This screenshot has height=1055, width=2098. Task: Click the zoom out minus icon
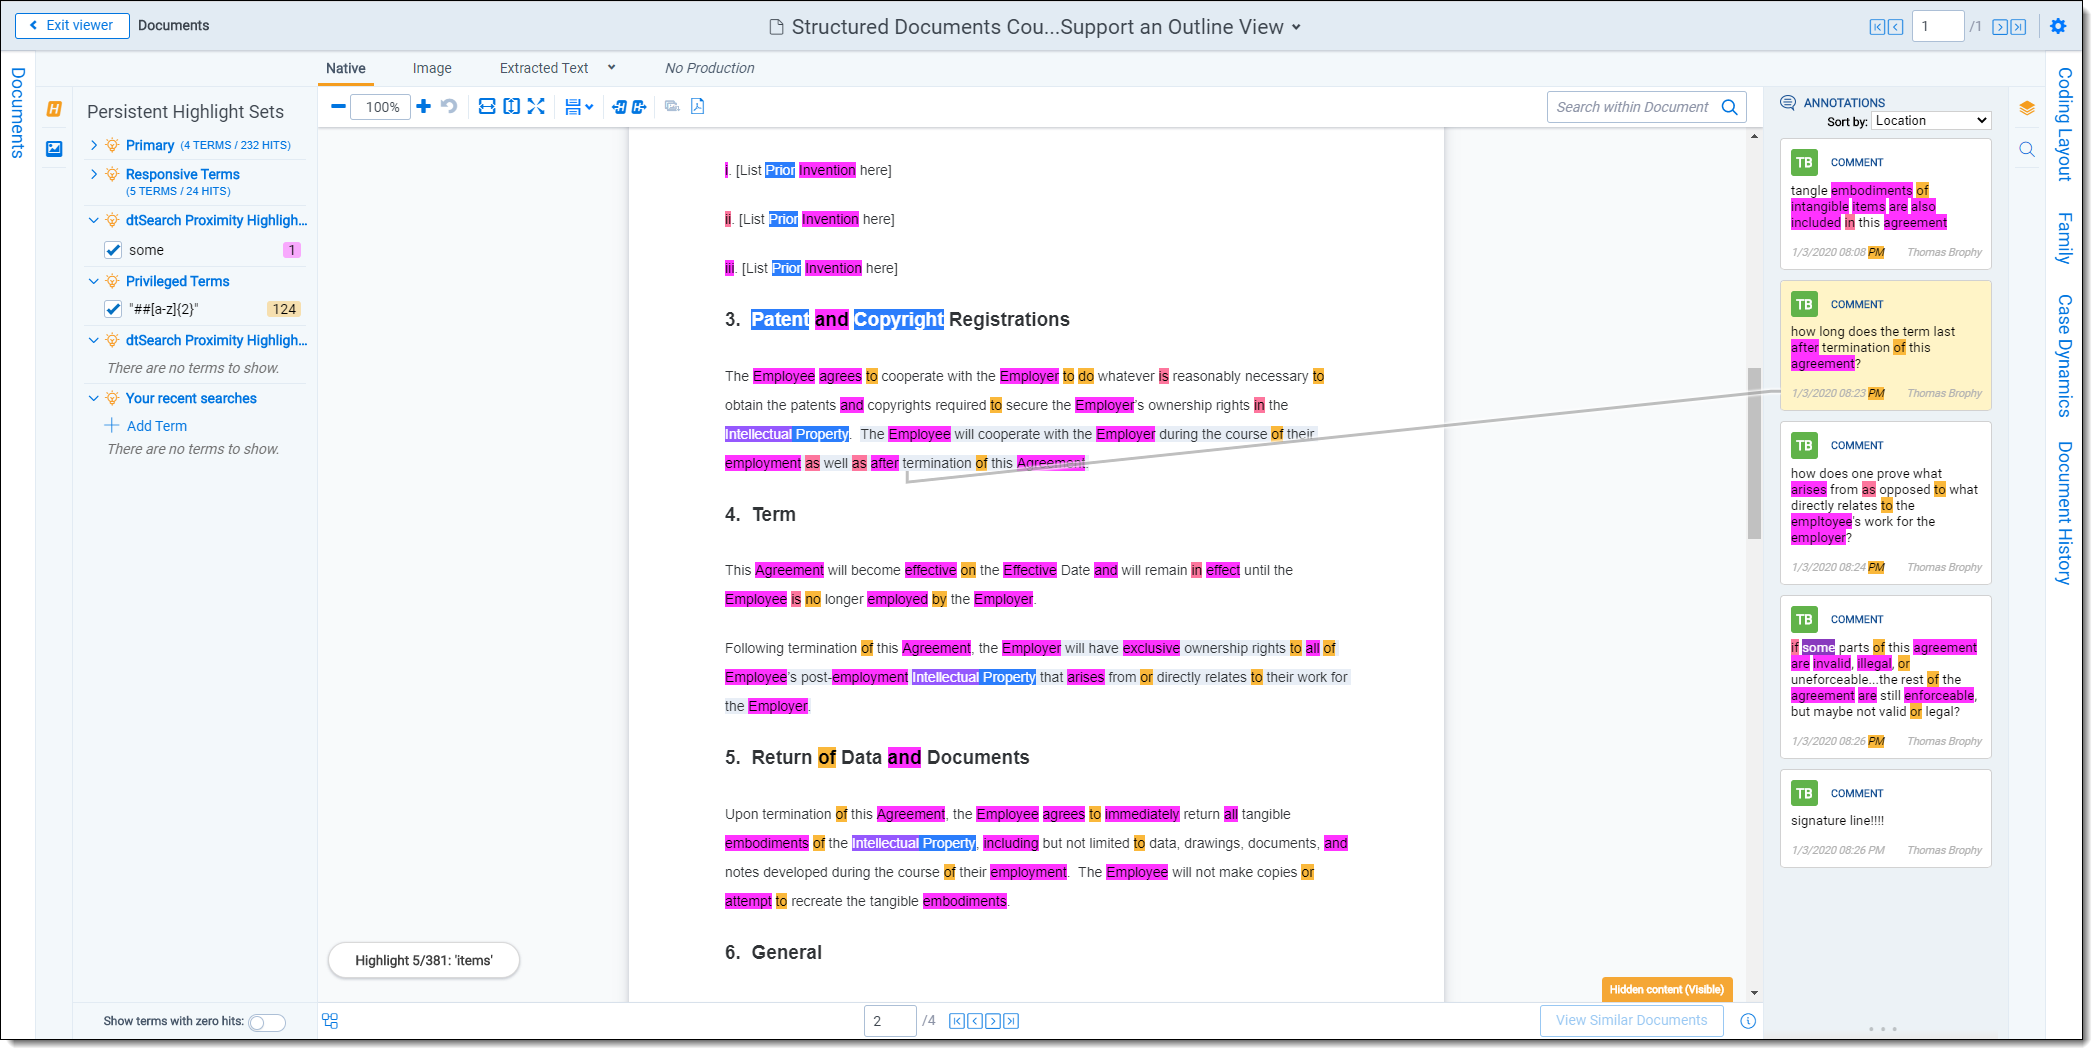click(338, 107)
